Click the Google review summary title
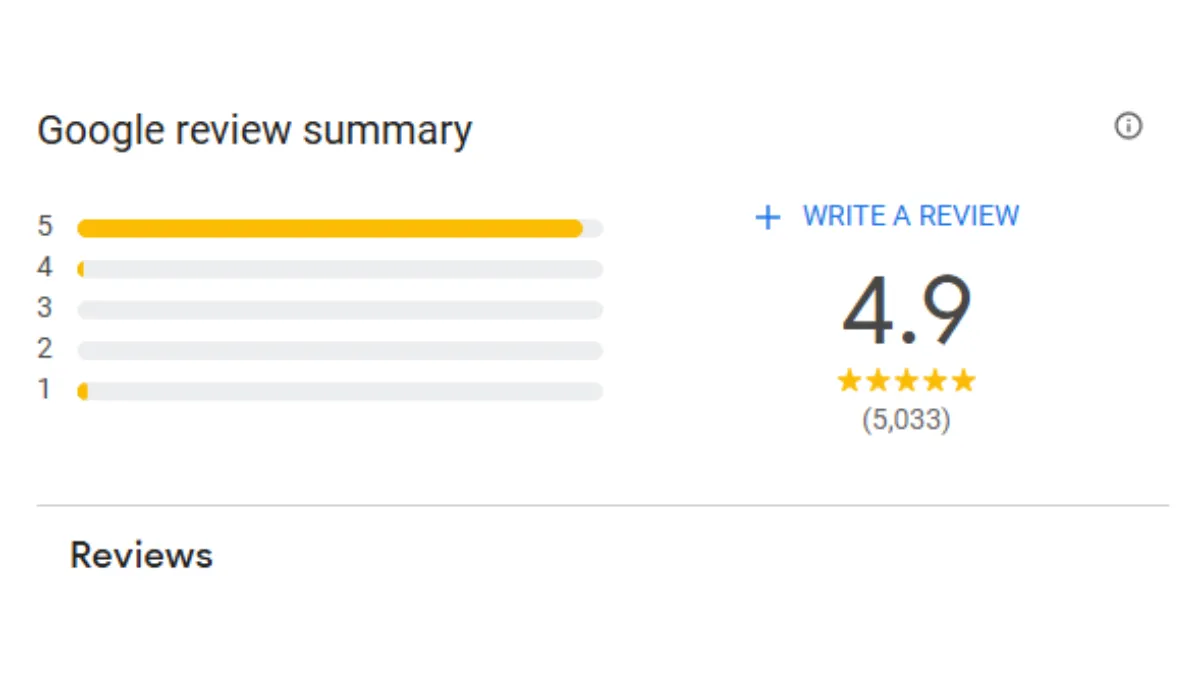 click(254, 132)
